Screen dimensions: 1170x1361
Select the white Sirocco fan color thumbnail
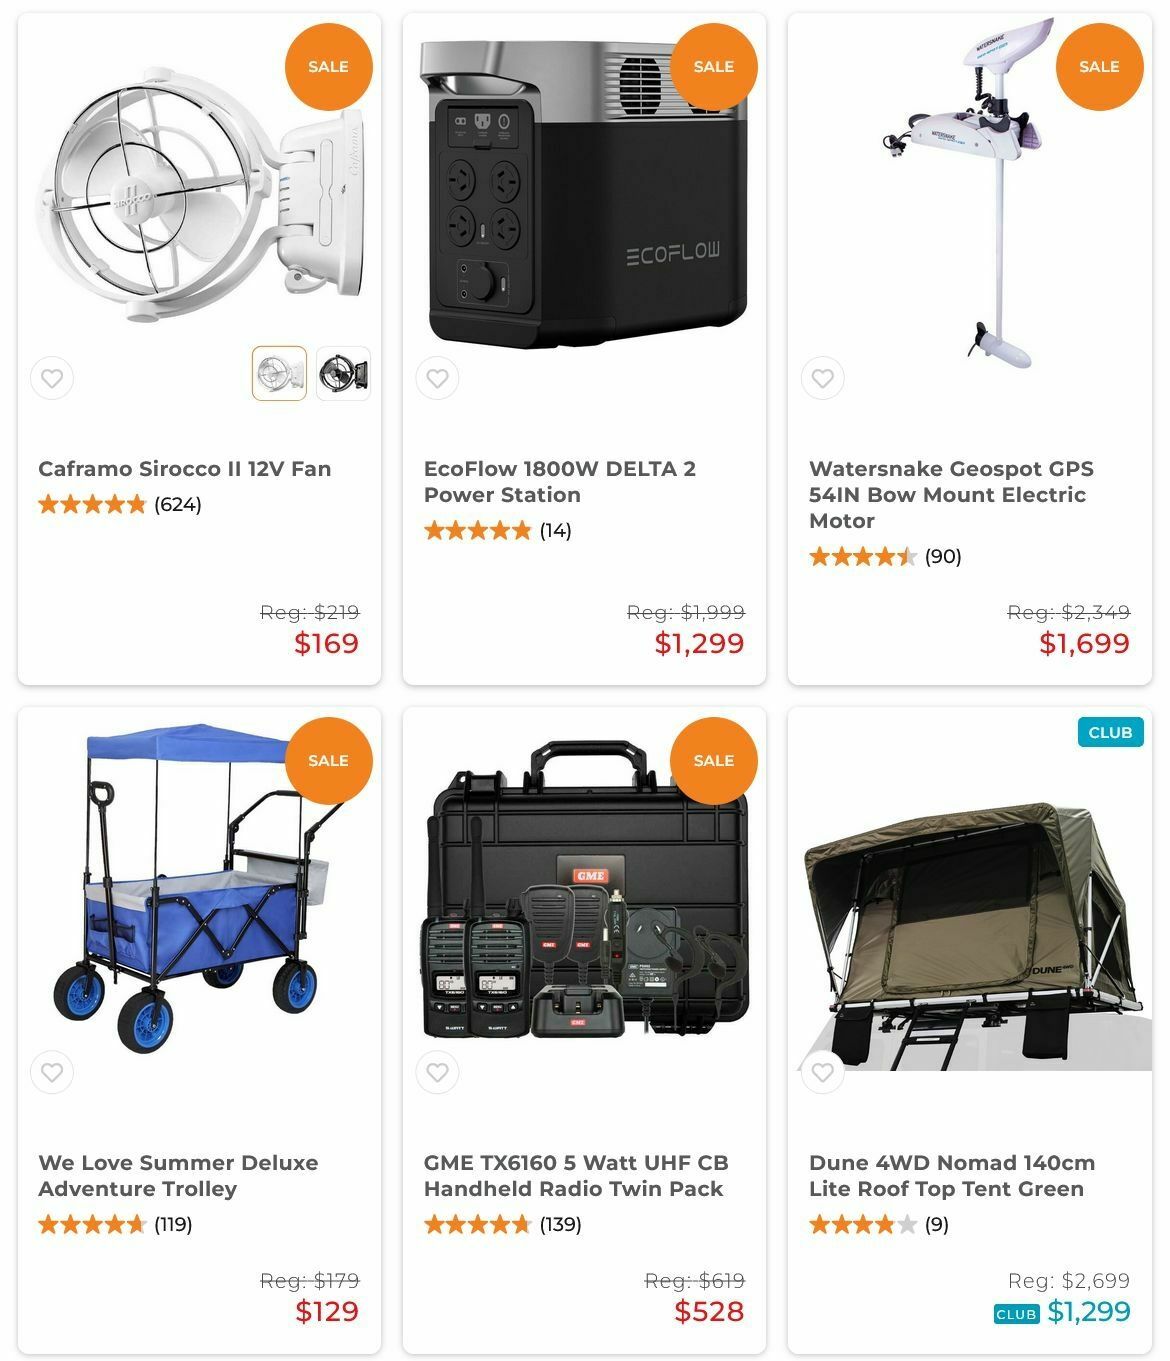point(279,373)
